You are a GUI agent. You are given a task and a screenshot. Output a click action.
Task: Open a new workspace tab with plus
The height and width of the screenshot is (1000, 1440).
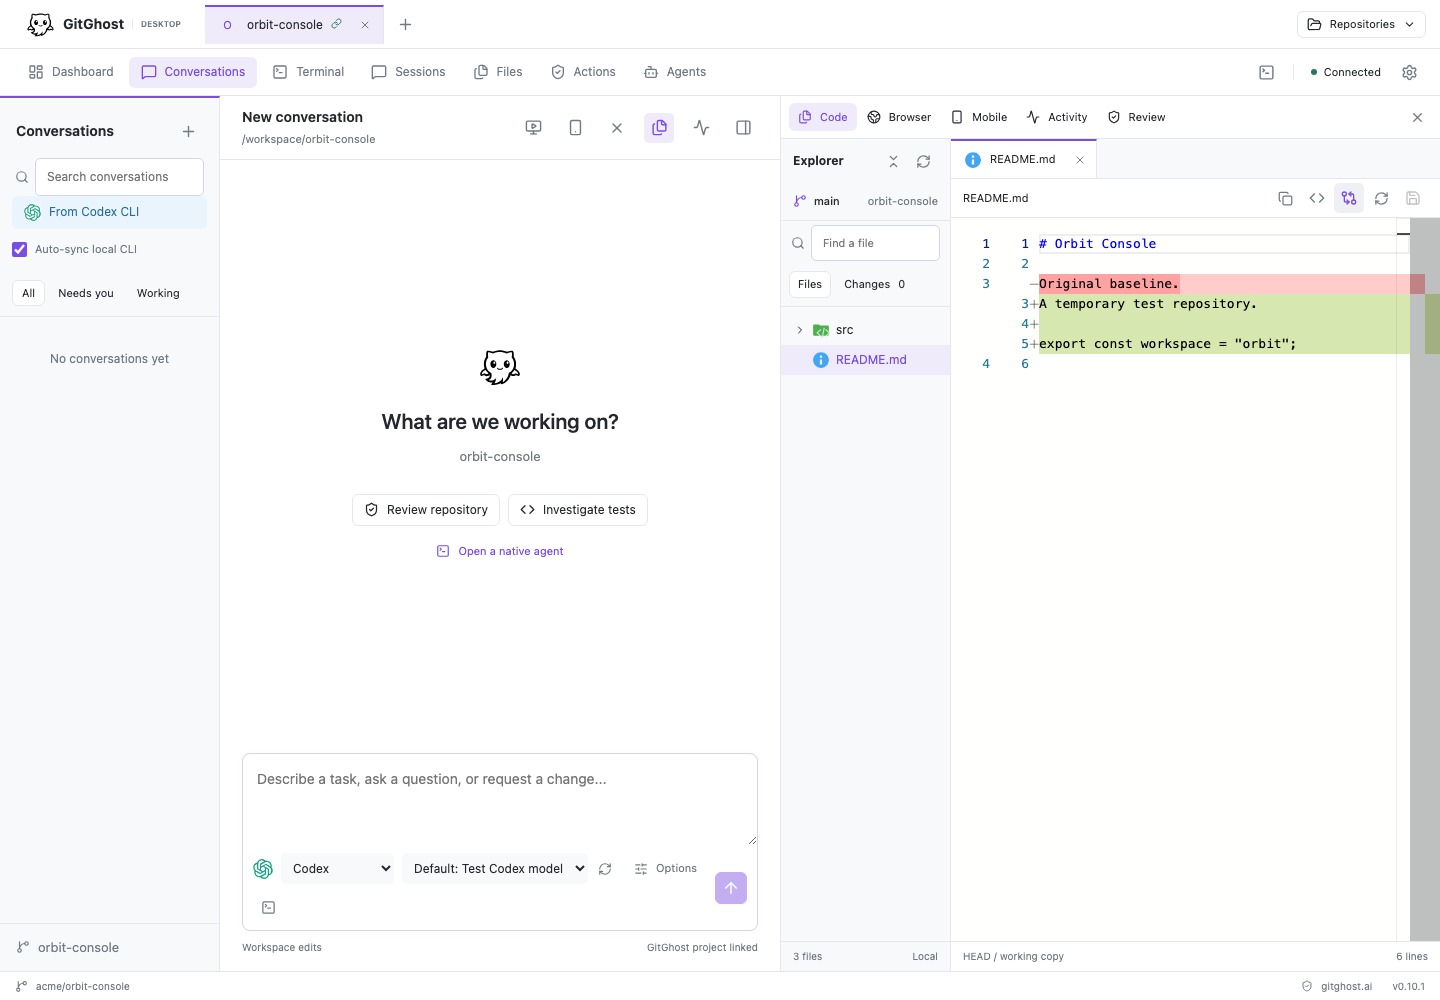405,24
